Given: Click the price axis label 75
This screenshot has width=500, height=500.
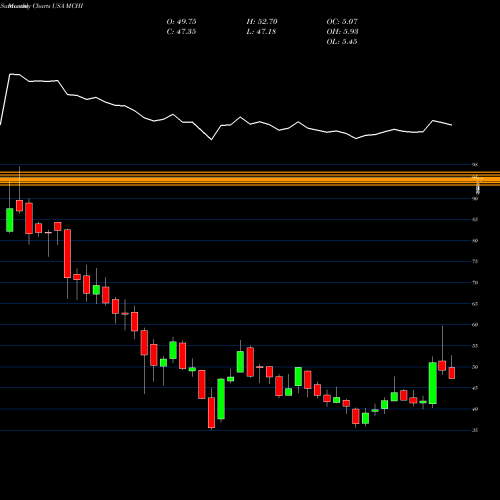Looking at the screenshot, I should coord(475,262).
